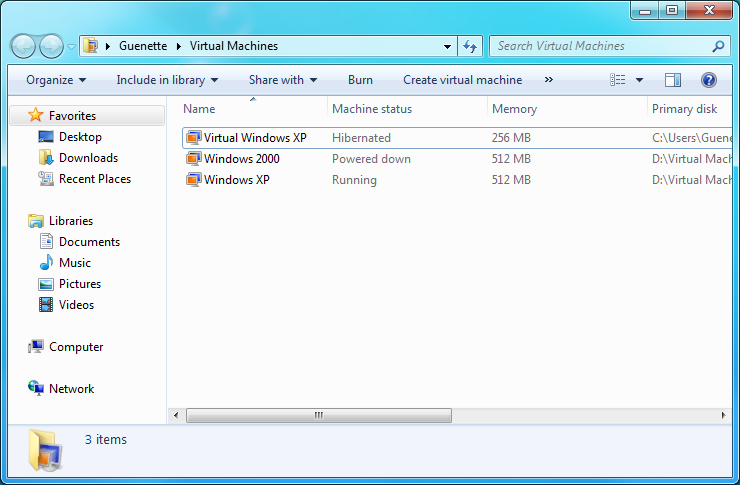The width and height of the screenshot is (740, 485).
Task: Click the Downloads folder icon
Action: 46,158
